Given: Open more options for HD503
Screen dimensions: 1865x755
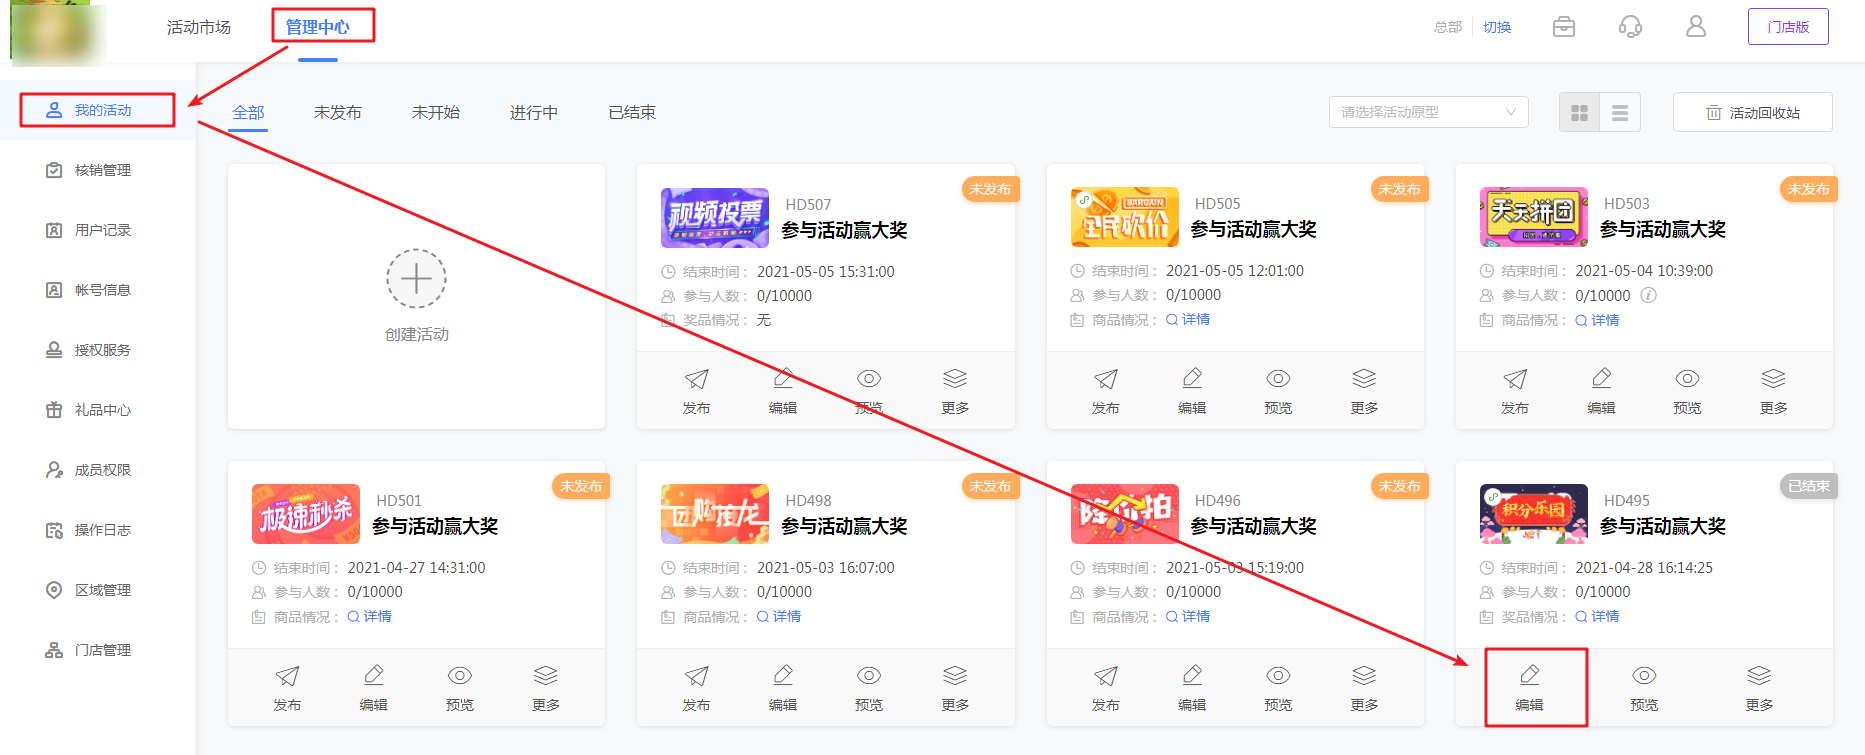Looking at the screenshot, I should 1773,391.
